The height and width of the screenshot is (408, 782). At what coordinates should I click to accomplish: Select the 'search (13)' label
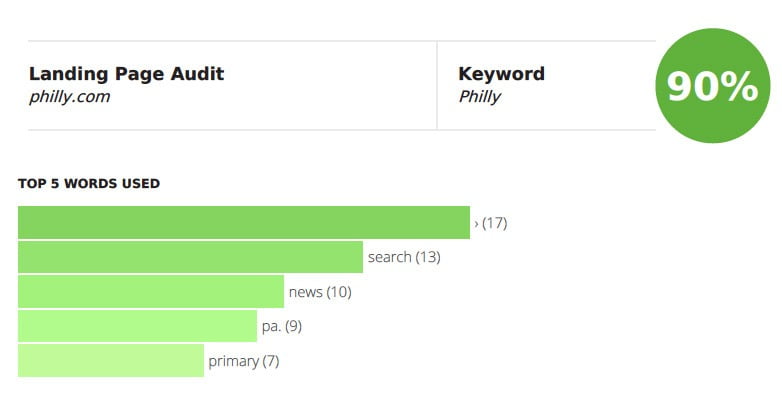[404, 257]
